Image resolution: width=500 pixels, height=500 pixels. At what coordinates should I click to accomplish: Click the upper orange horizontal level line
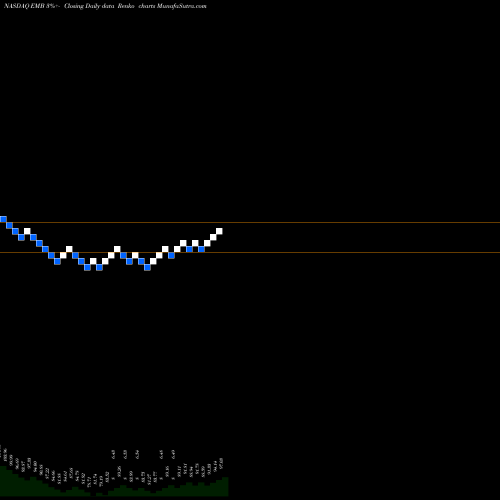[250, 222]
